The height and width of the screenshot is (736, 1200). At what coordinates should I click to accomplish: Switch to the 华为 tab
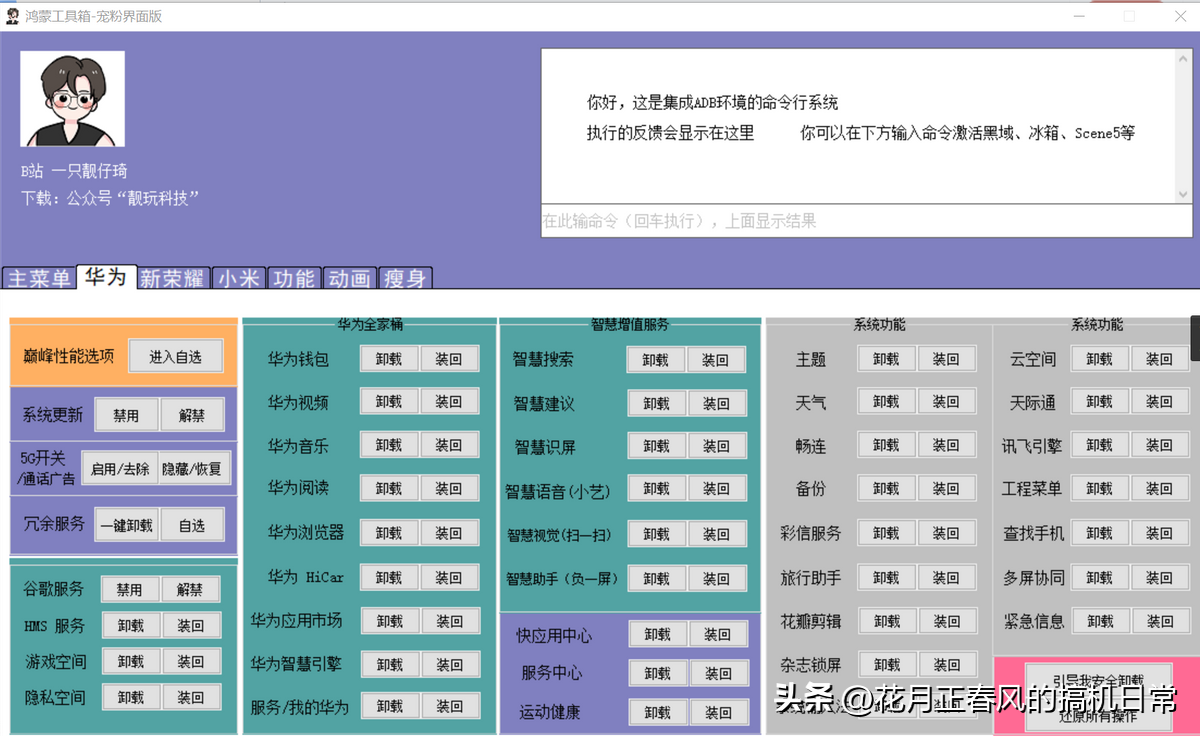tap(106, 277)
